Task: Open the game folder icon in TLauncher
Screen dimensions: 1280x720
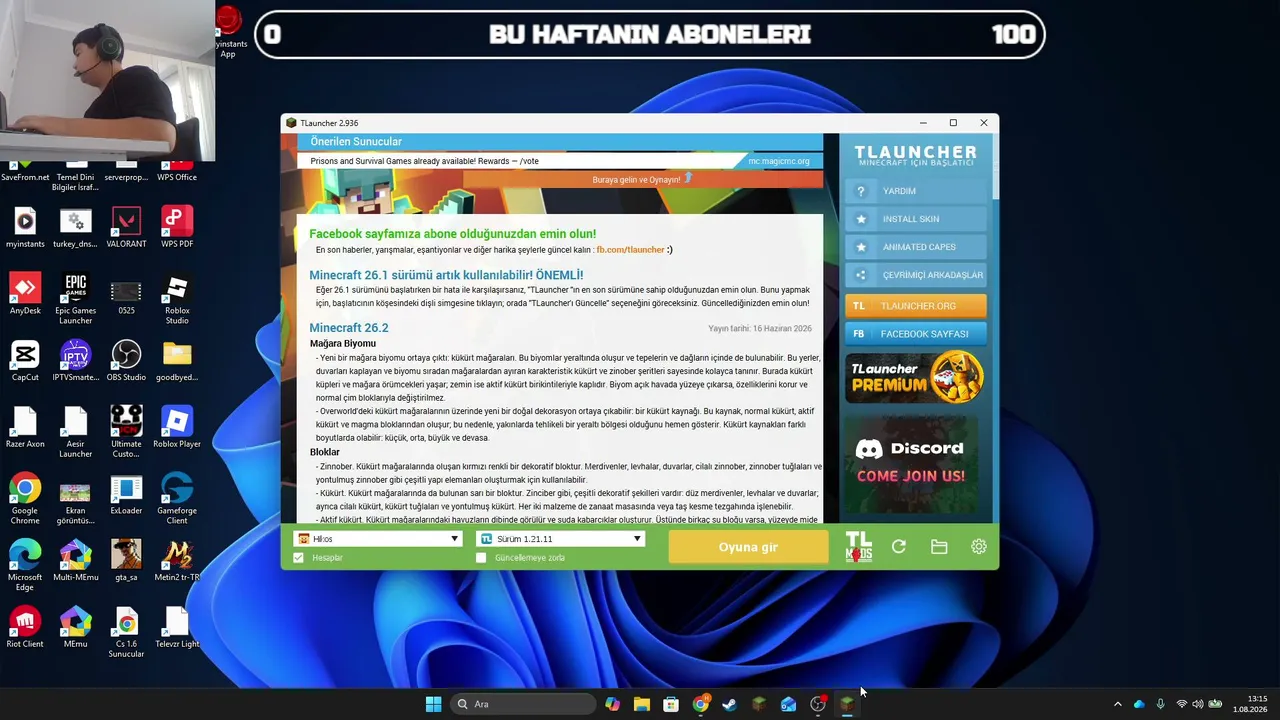Action: [x=939, y=547]
